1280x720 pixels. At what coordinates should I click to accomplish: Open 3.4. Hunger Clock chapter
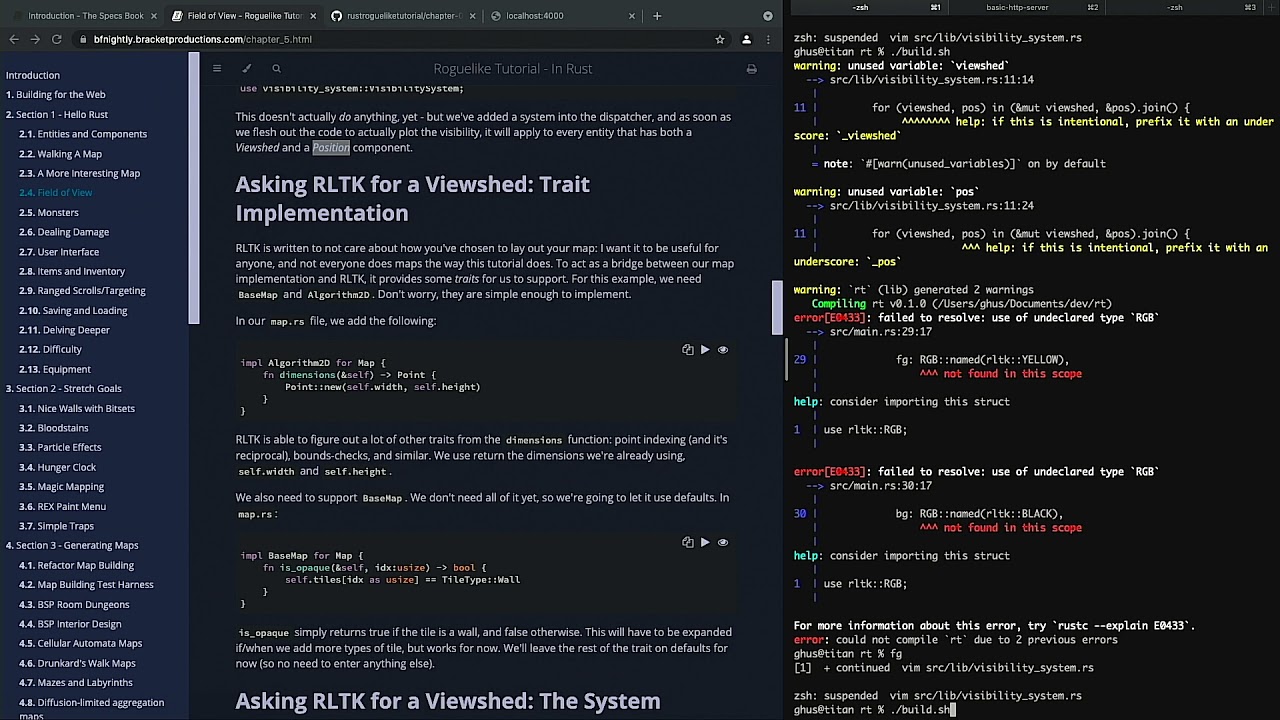coord(57,467)
